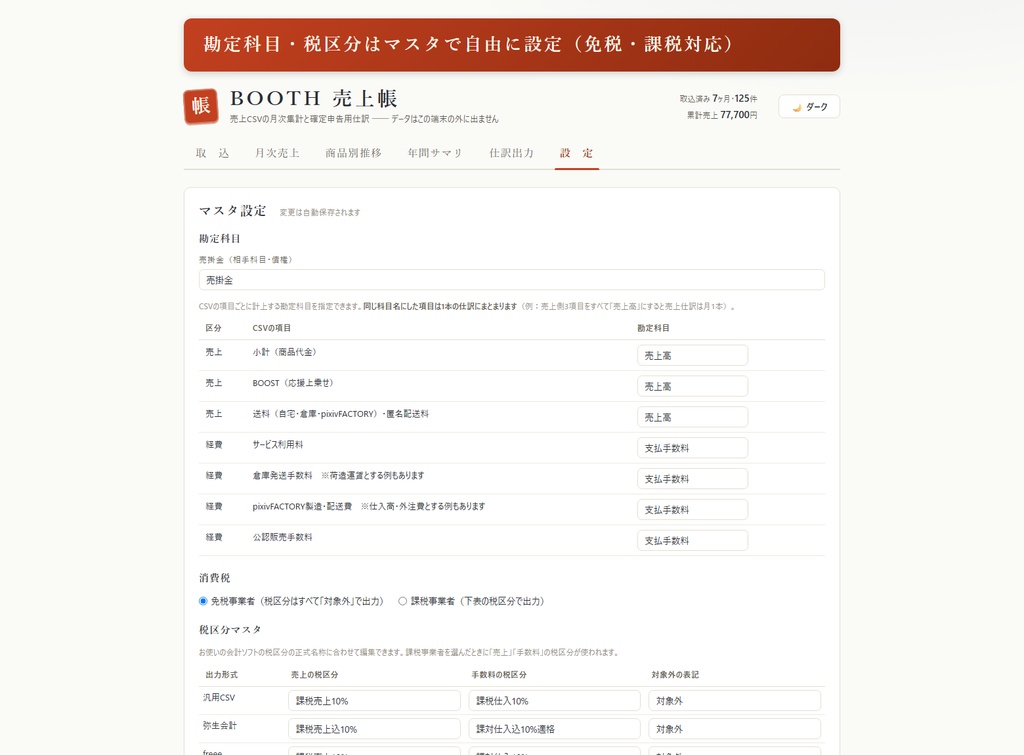Edit 汎用CSV sales tax category field
1024x755 pixels.
(374, 701)
